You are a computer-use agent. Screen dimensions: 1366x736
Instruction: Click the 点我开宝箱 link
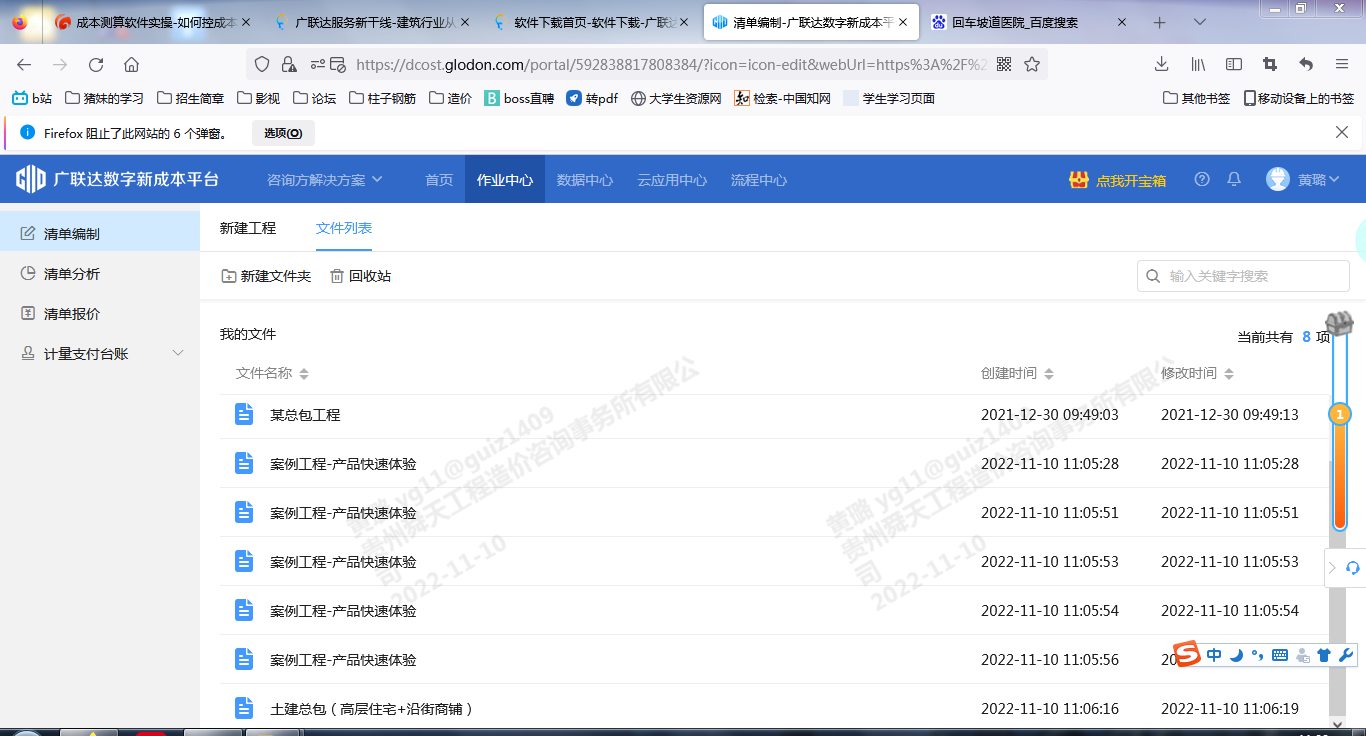click(1131, 181)
